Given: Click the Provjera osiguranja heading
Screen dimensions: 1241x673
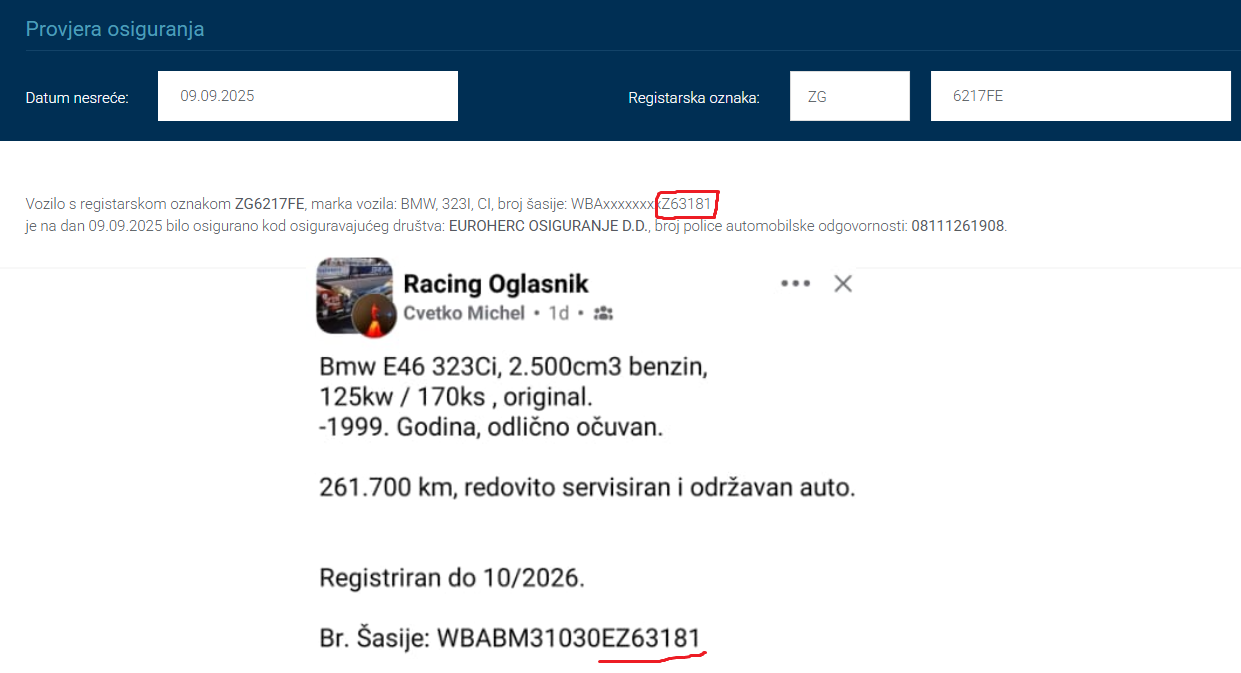Looking at the screenshot, I should pos(115,29).
